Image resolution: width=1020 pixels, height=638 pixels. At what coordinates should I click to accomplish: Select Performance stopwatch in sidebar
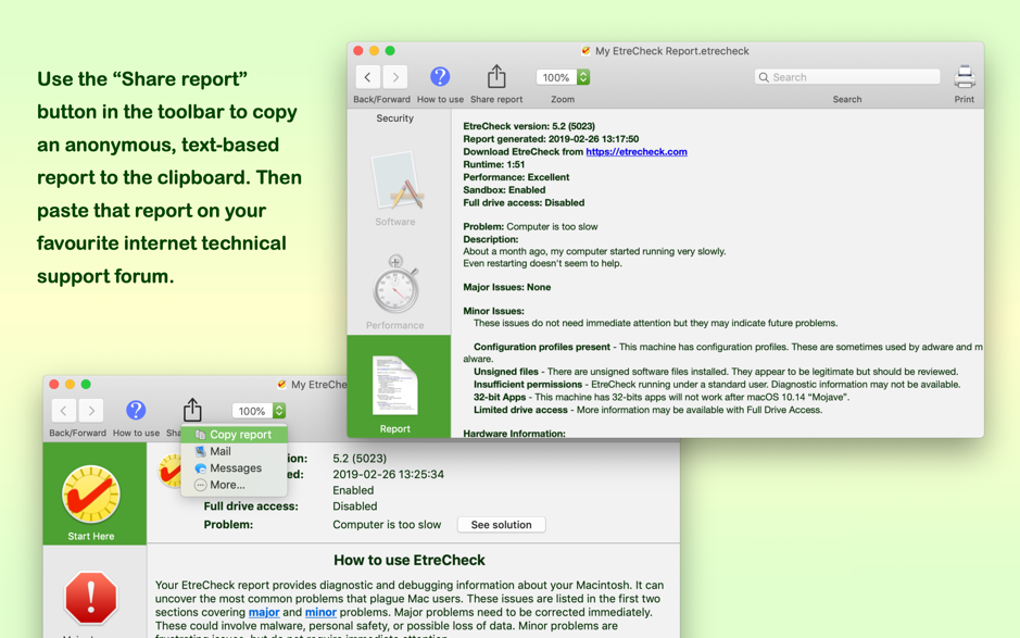[x=395, y=291]
